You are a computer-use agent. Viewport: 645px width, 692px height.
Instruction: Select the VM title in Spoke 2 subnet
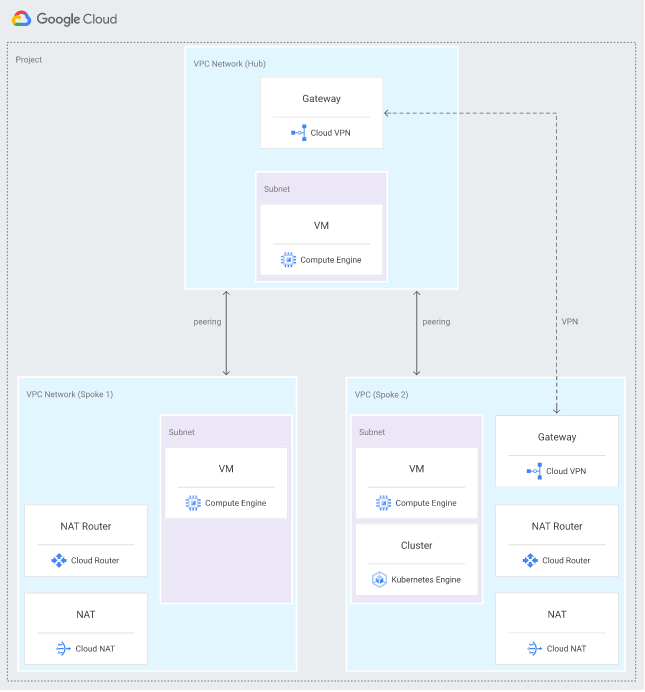pos(416,469)
